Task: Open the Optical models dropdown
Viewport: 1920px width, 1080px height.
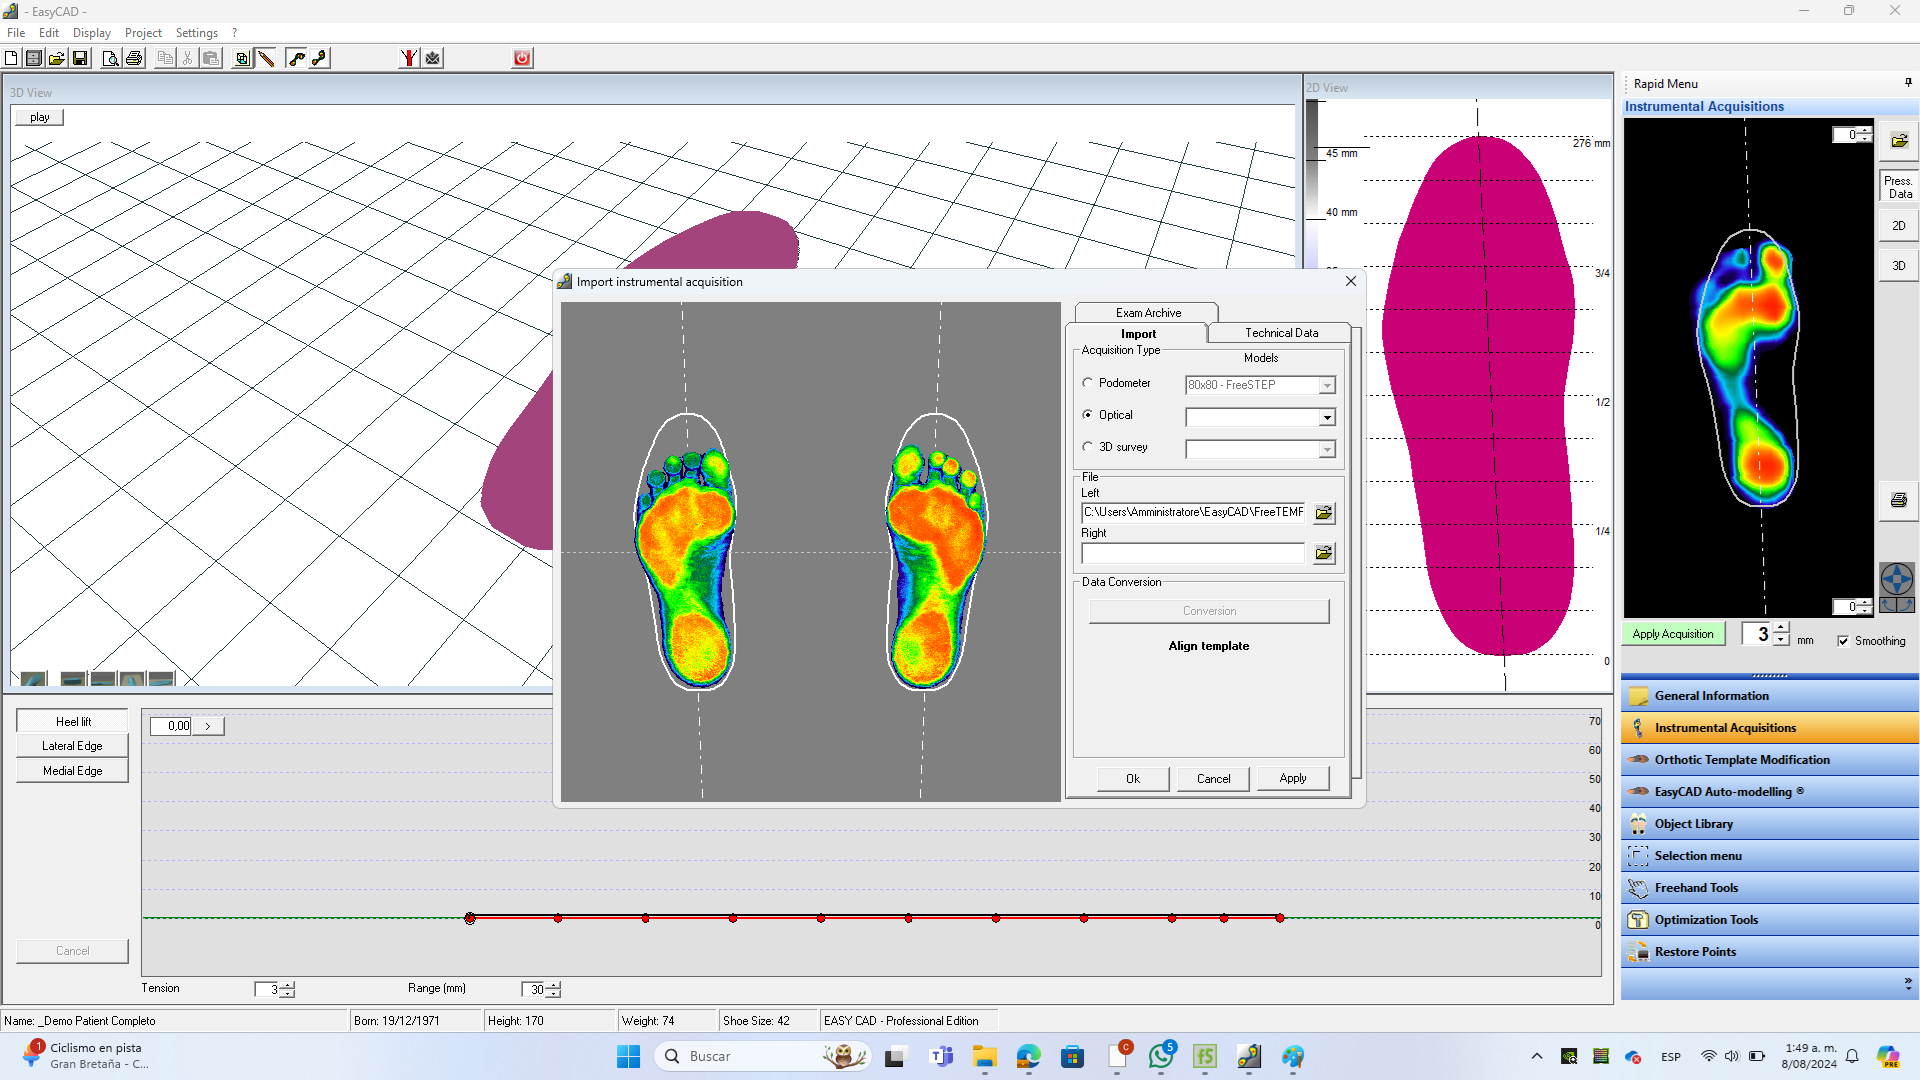Action: click(1327, 417)
